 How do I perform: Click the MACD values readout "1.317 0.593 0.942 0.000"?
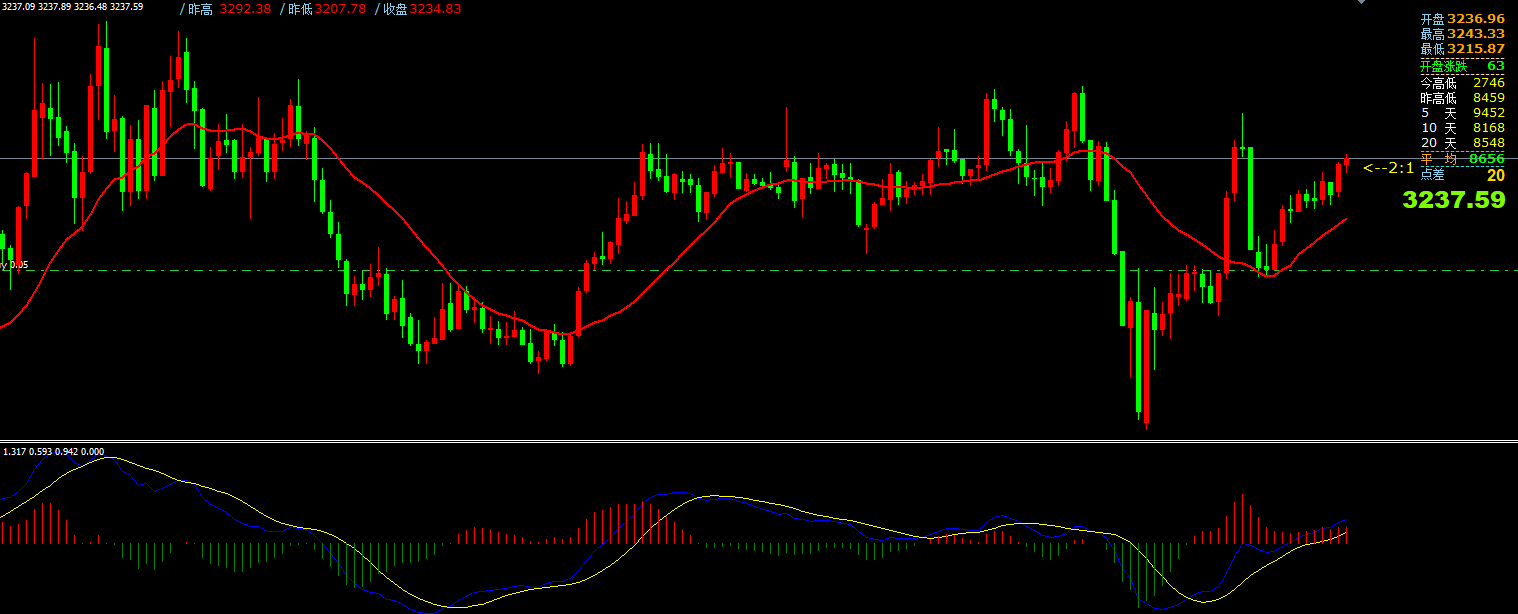52,452
